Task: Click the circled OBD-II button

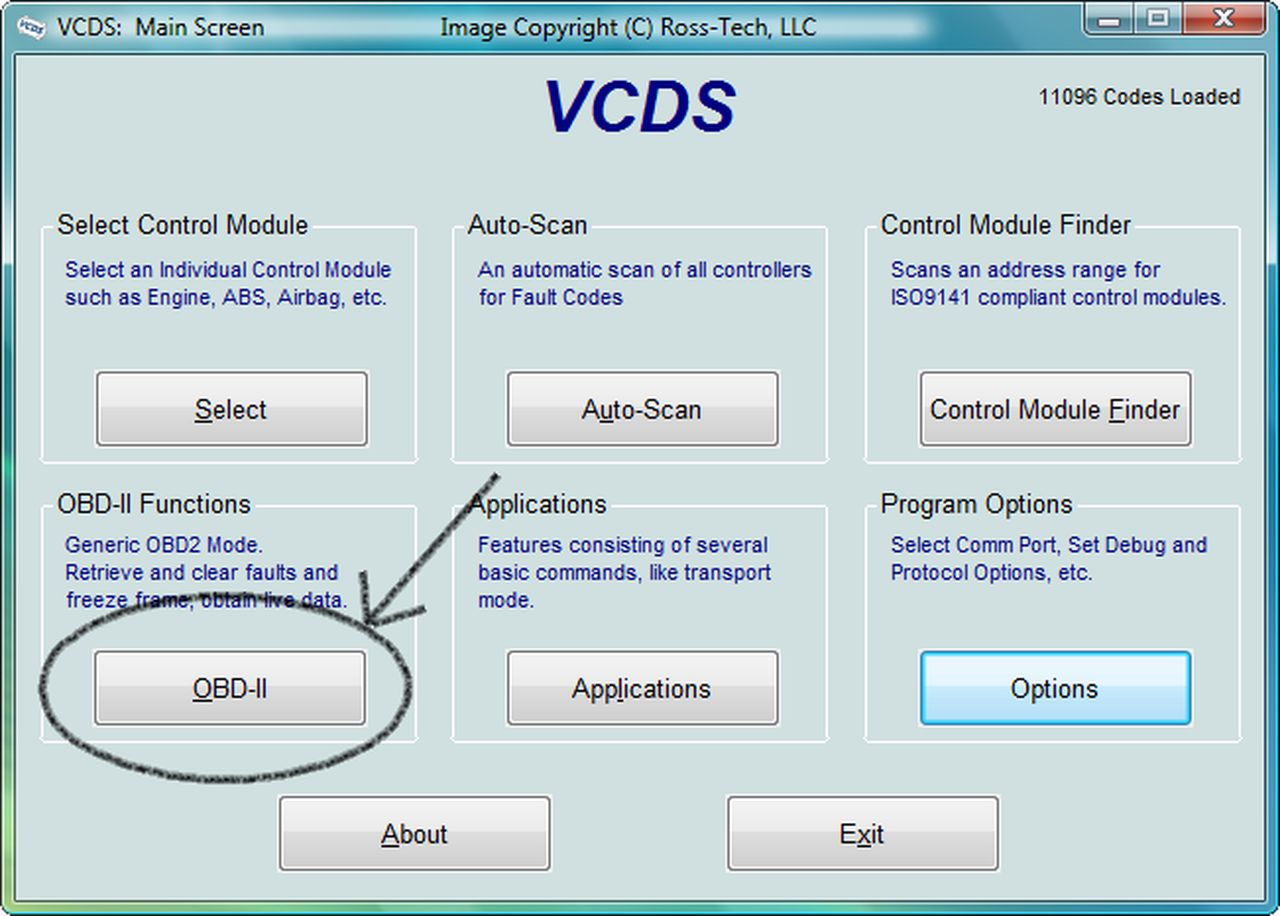Action: point(230,688)
